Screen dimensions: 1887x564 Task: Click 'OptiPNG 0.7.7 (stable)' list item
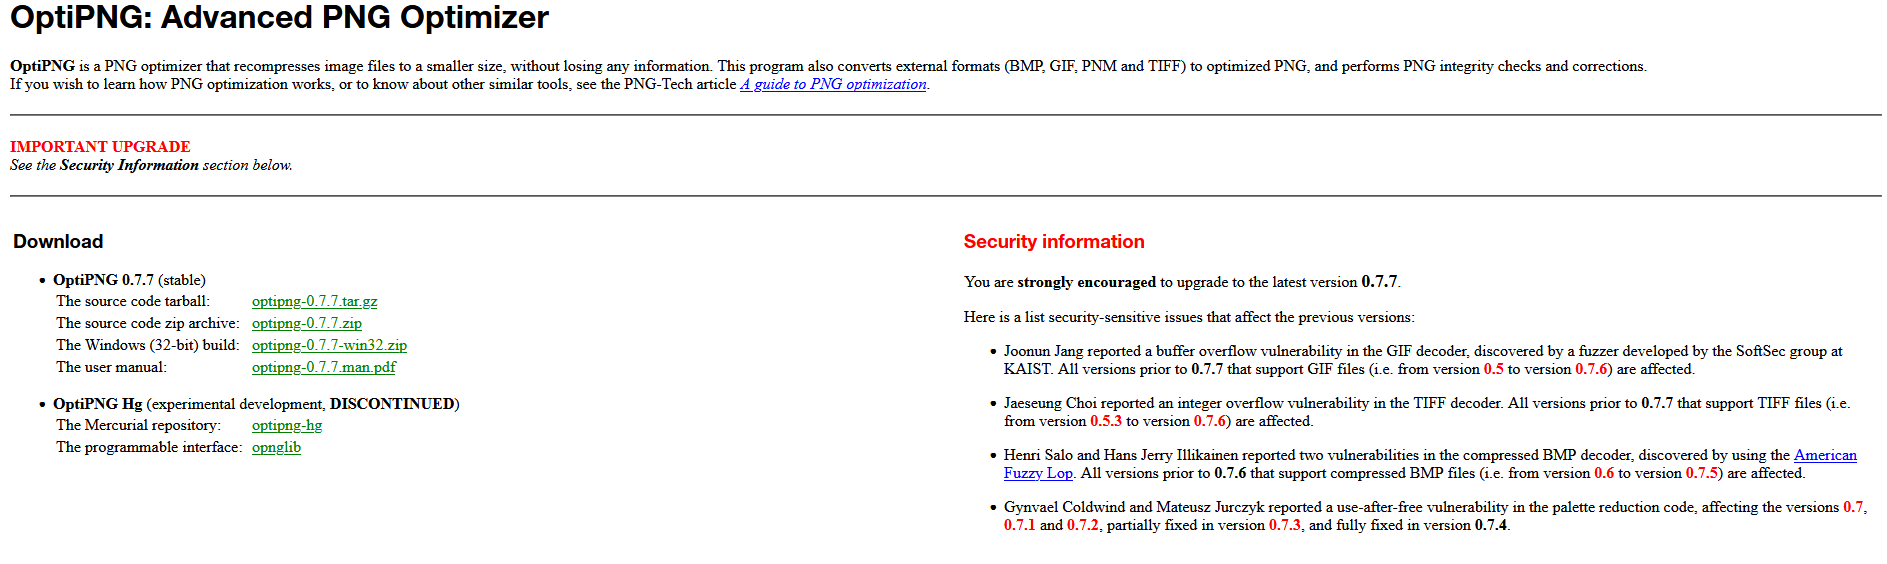pyautogui.click(x=129, y=280)
